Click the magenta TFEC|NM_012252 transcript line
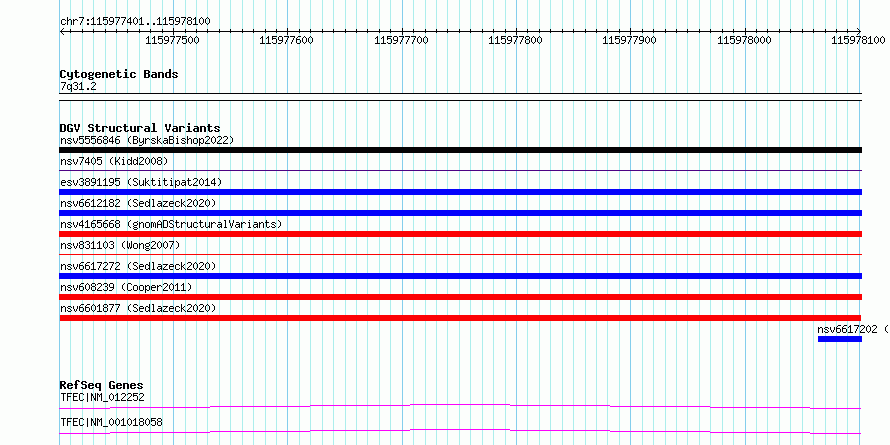Viewport: 890px width, 445px height. (x=460, y=406)
